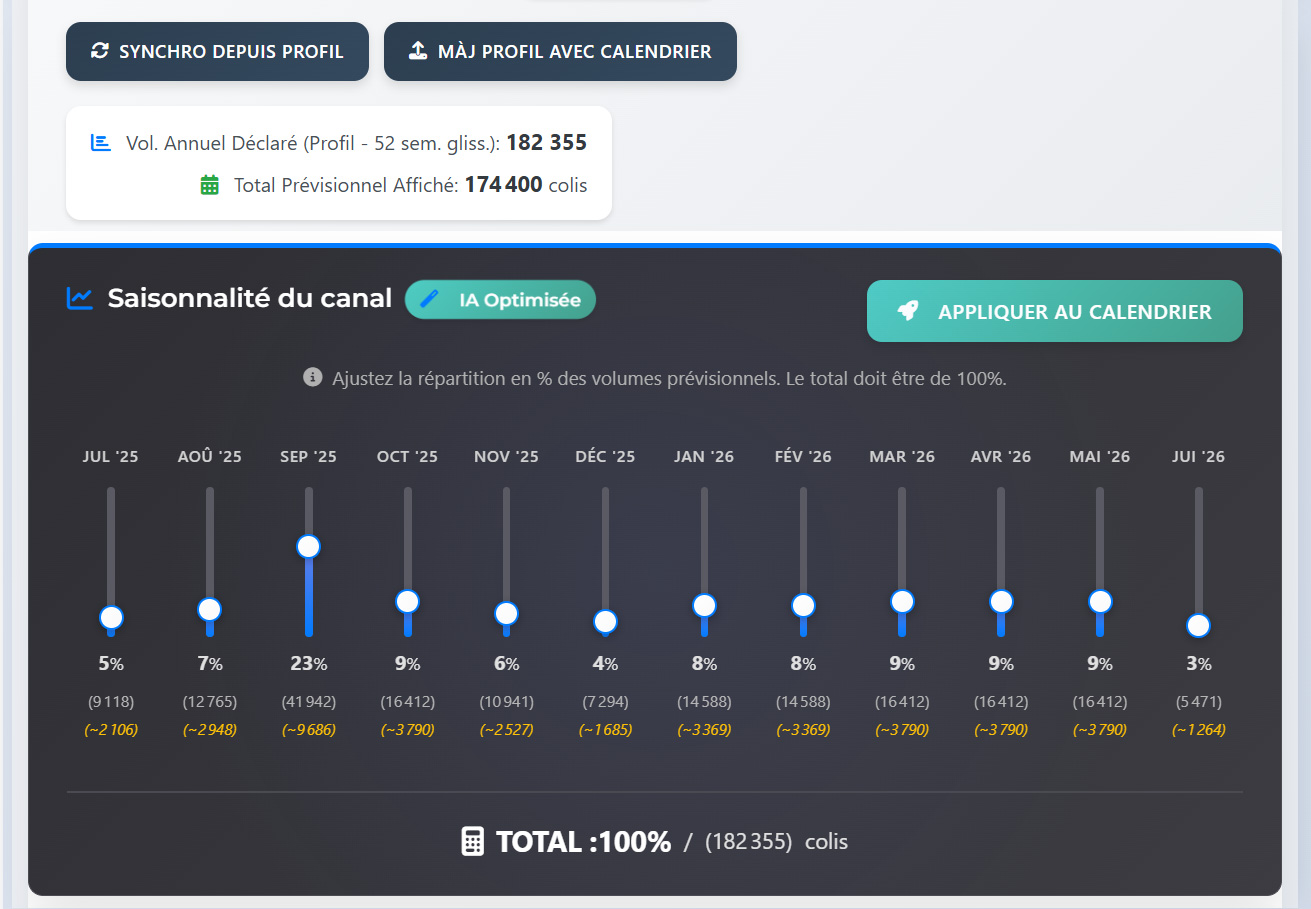Click the pencil icon in IA Optimisée badge
Image resolution: width=1311 pixels, height=909 pixels.
(x=430, y=299)
